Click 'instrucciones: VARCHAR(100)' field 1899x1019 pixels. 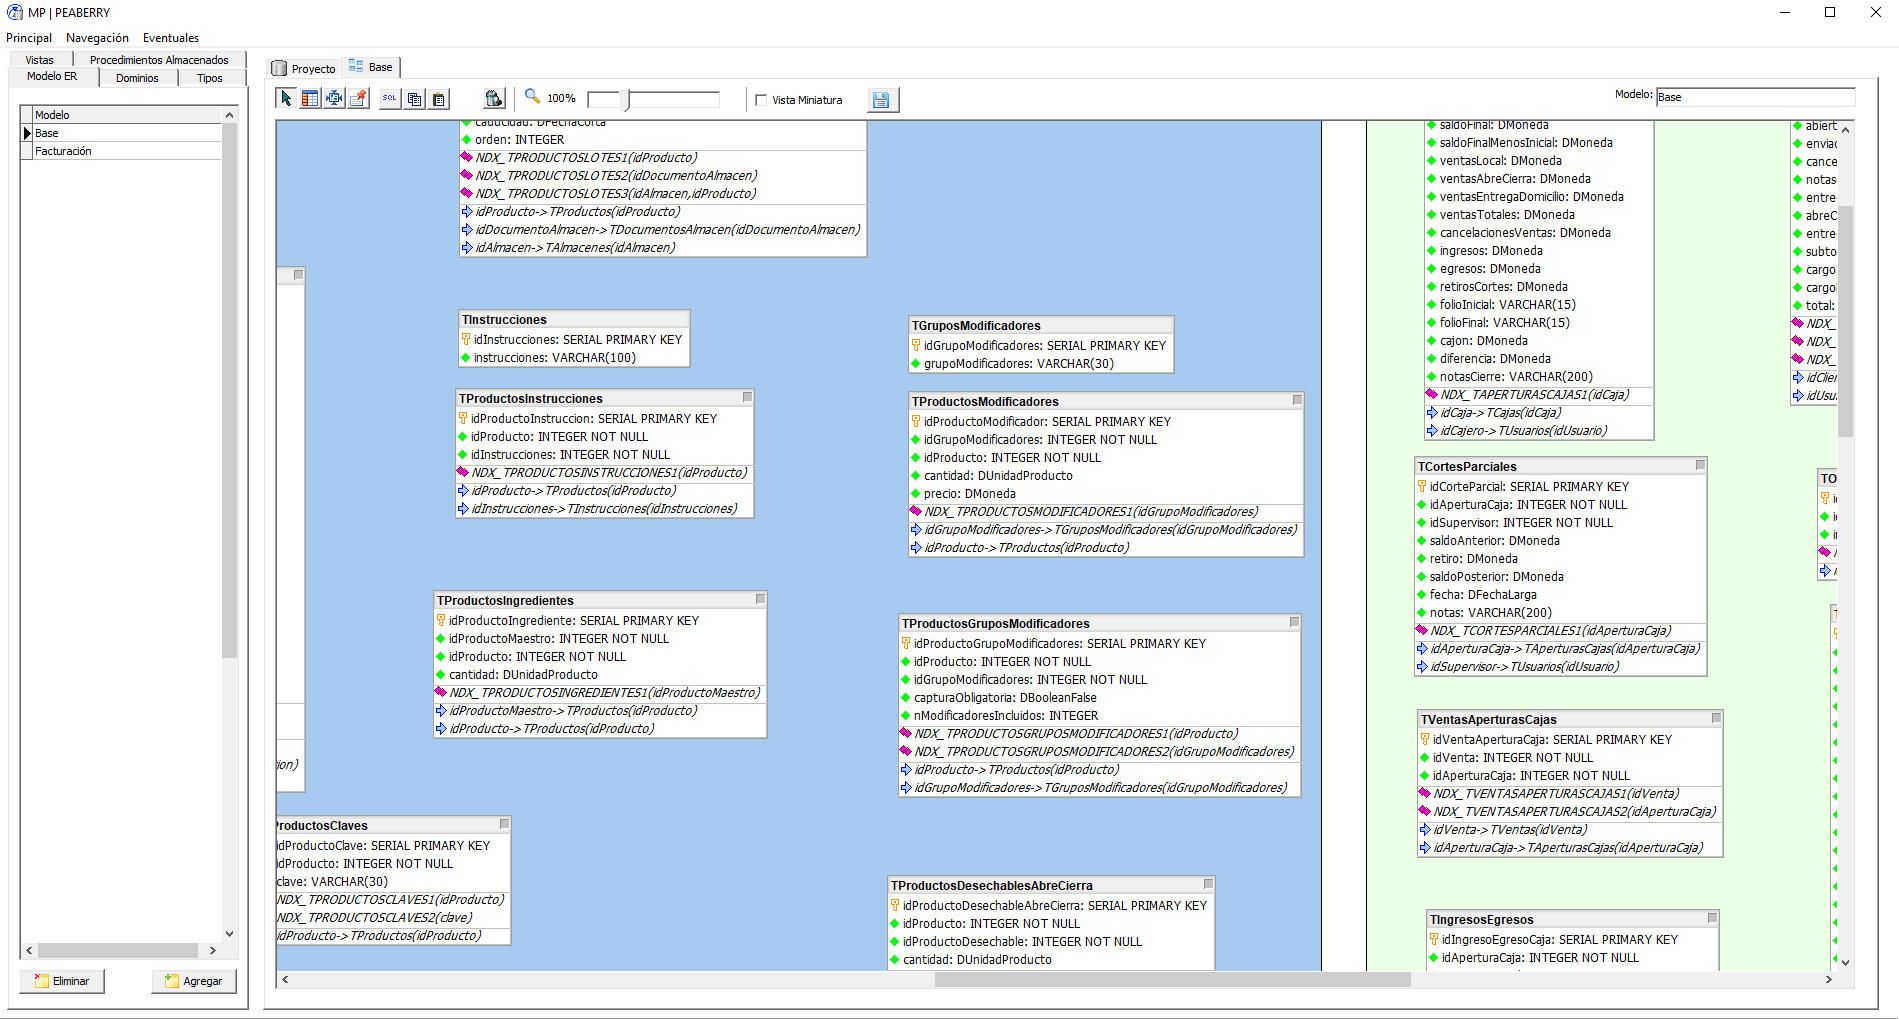(555, 358)
